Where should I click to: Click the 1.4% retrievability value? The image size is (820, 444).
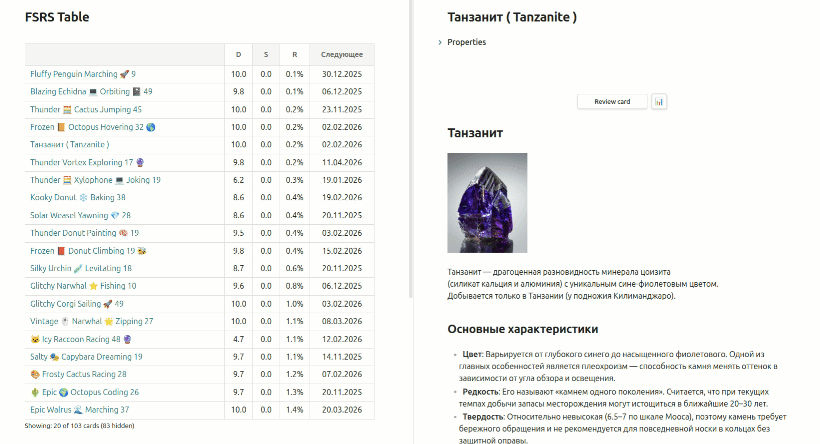coord(294,409)
